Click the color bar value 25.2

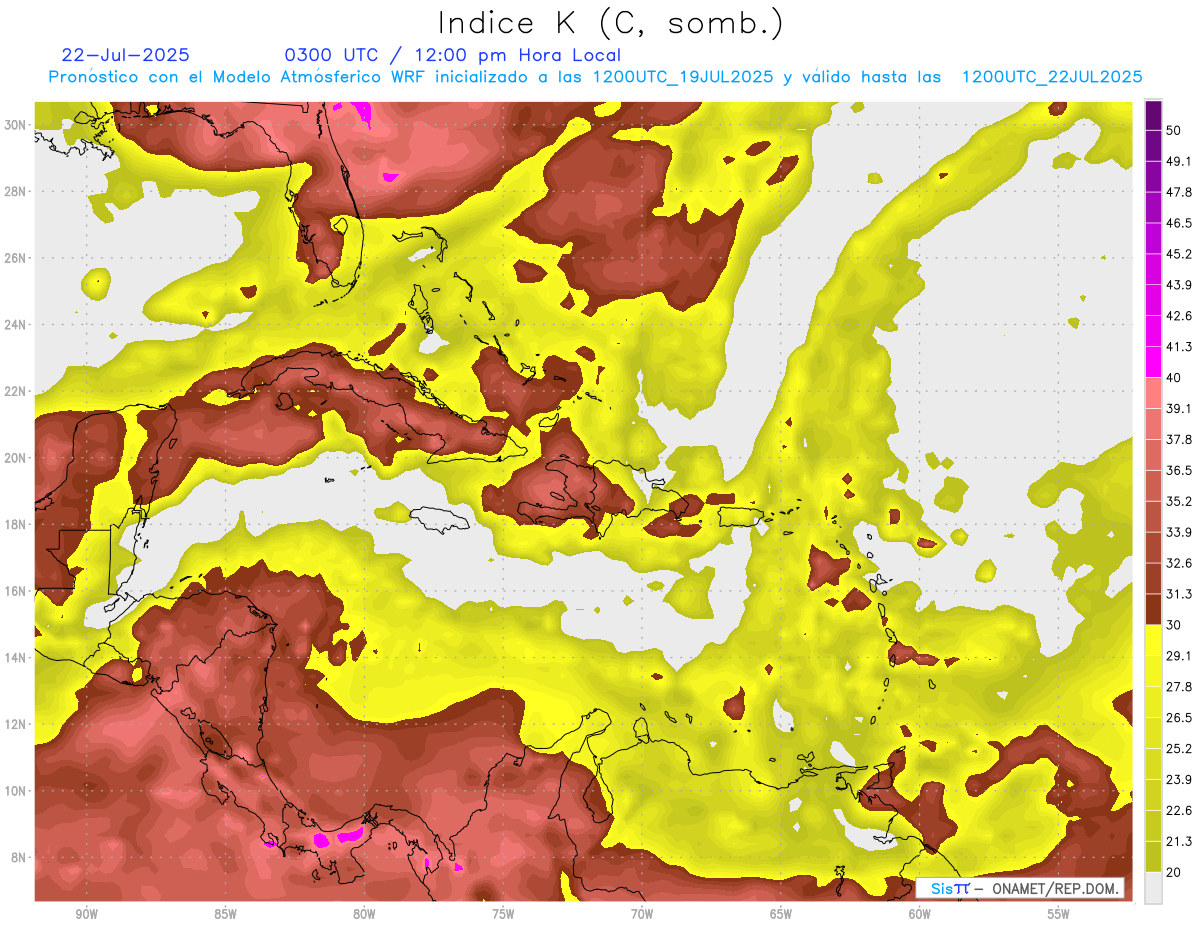[1178, 749]
